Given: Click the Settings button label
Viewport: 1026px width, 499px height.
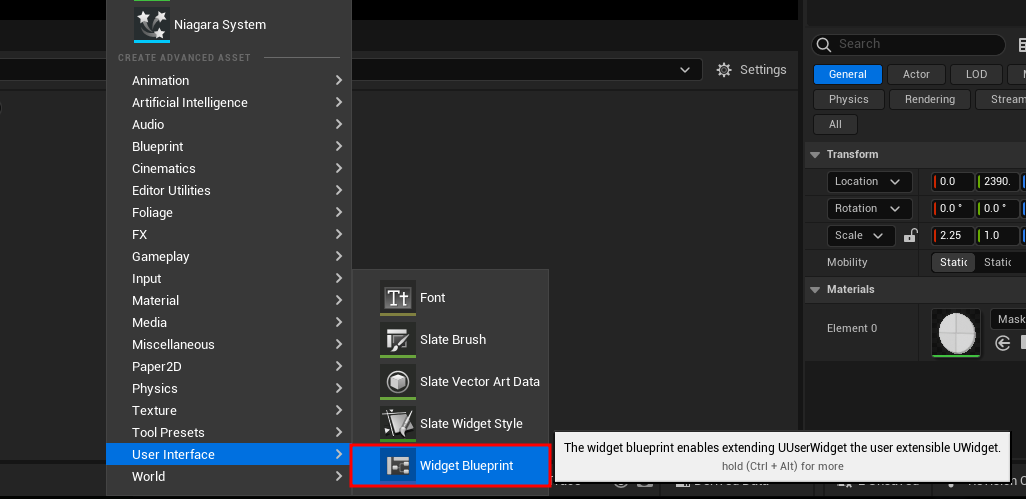Looking at the screenshot, I should click(x=763, y=70).
